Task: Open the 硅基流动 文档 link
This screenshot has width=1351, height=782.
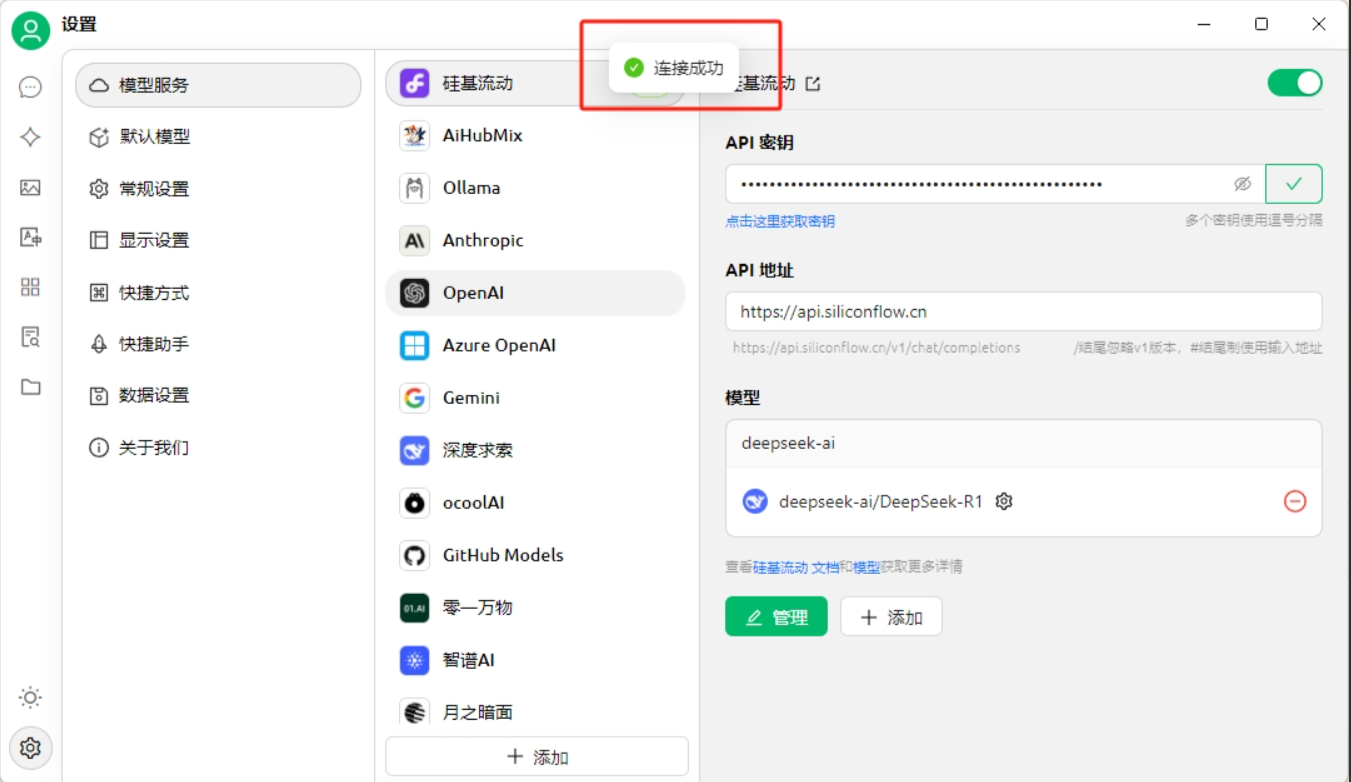Action: (x=796, y=567)
